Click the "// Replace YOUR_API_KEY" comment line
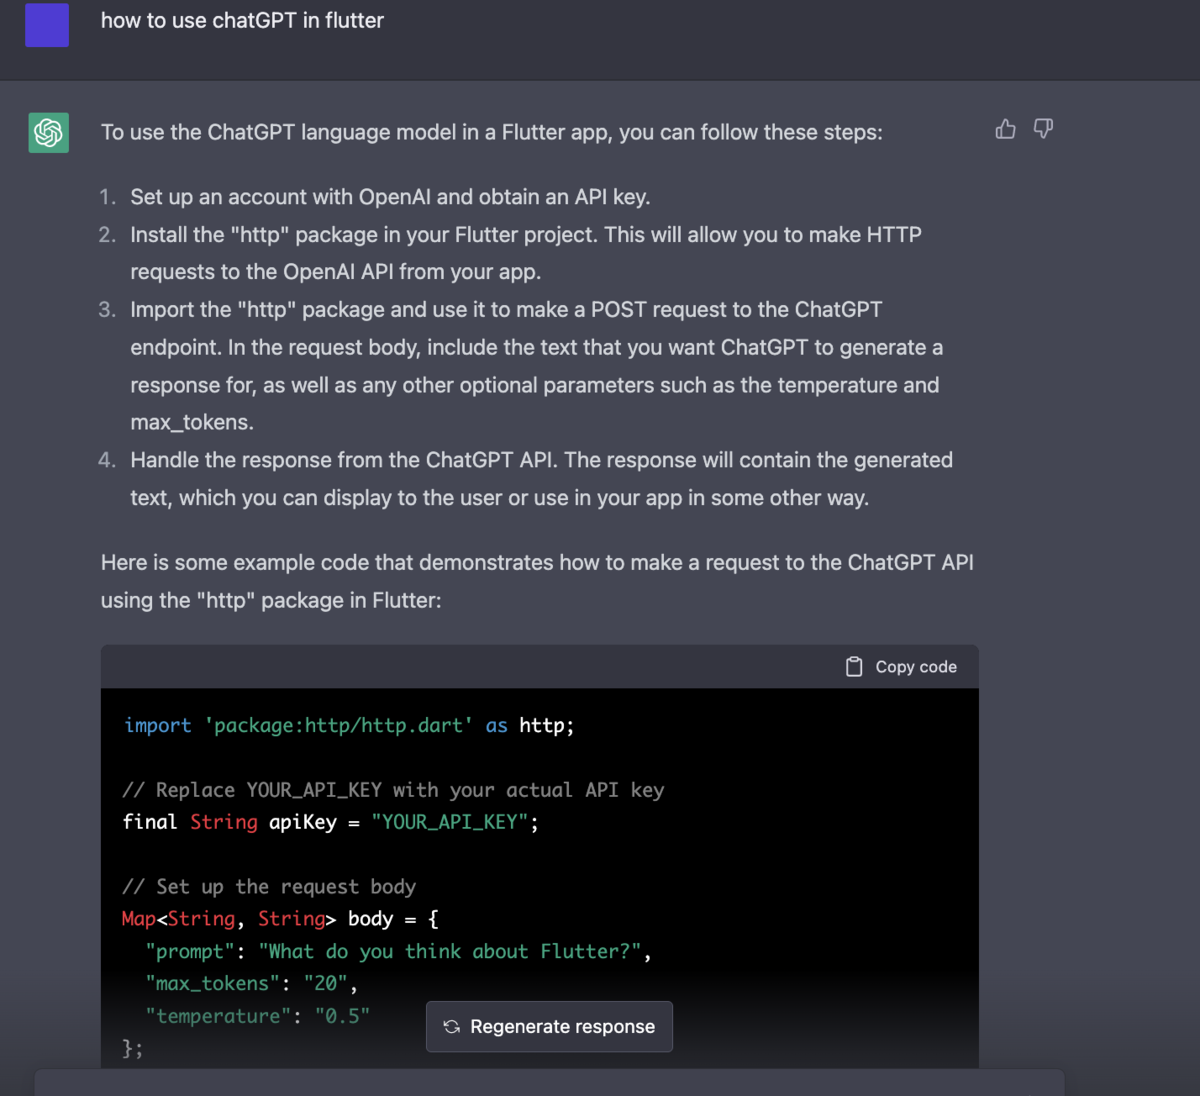The height and width of the screenshot is (1096, 1200). click(x=393, y=790)
